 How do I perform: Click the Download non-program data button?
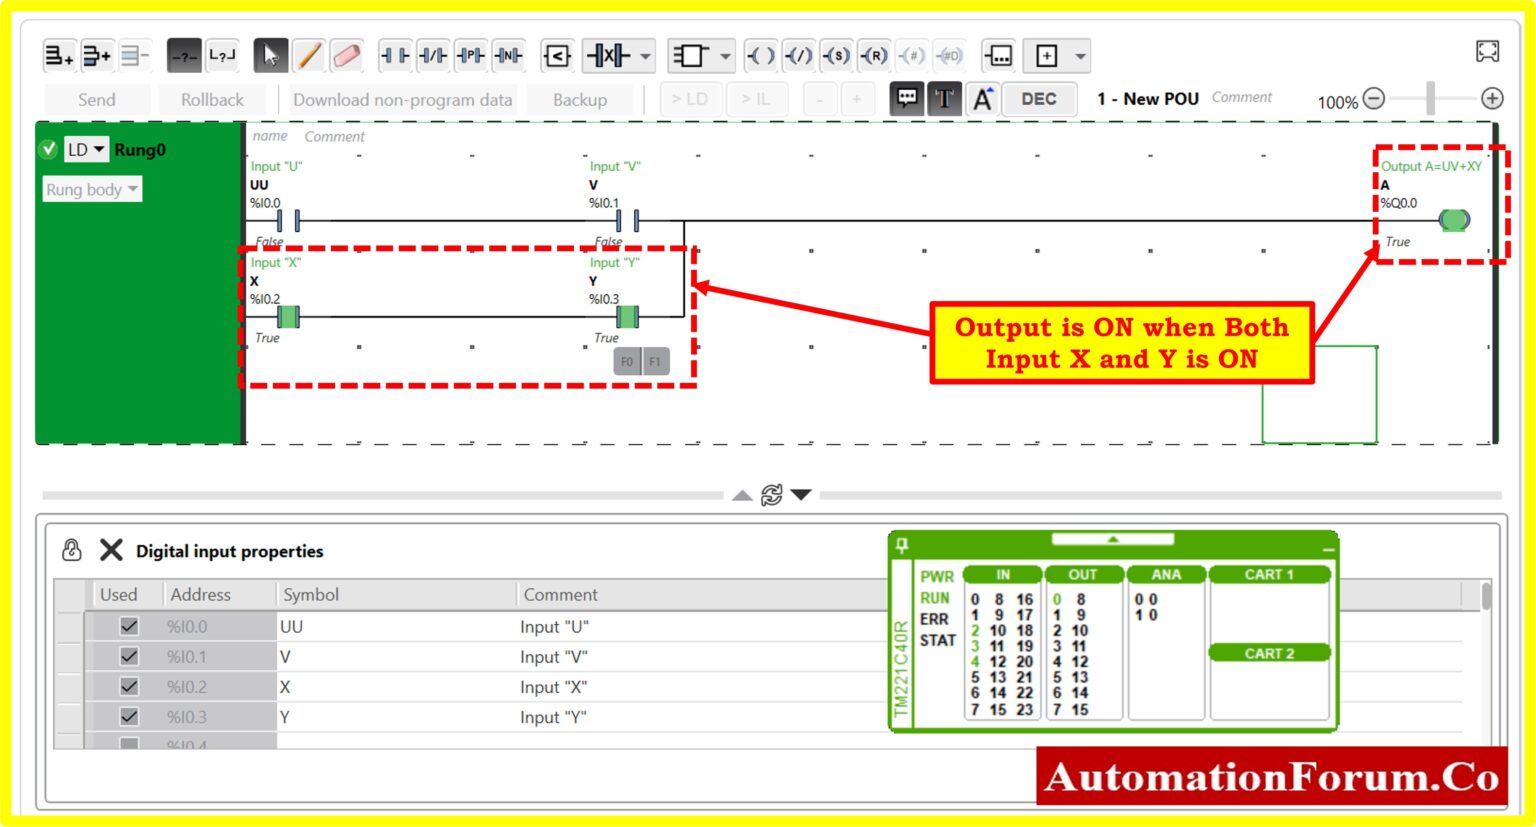pos(402,99)
